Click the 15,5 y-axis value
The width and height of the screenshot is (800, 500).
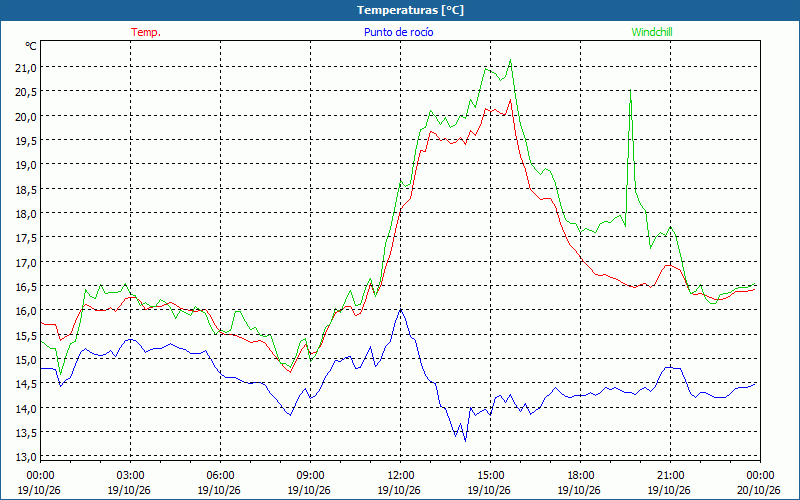[26, 335]
